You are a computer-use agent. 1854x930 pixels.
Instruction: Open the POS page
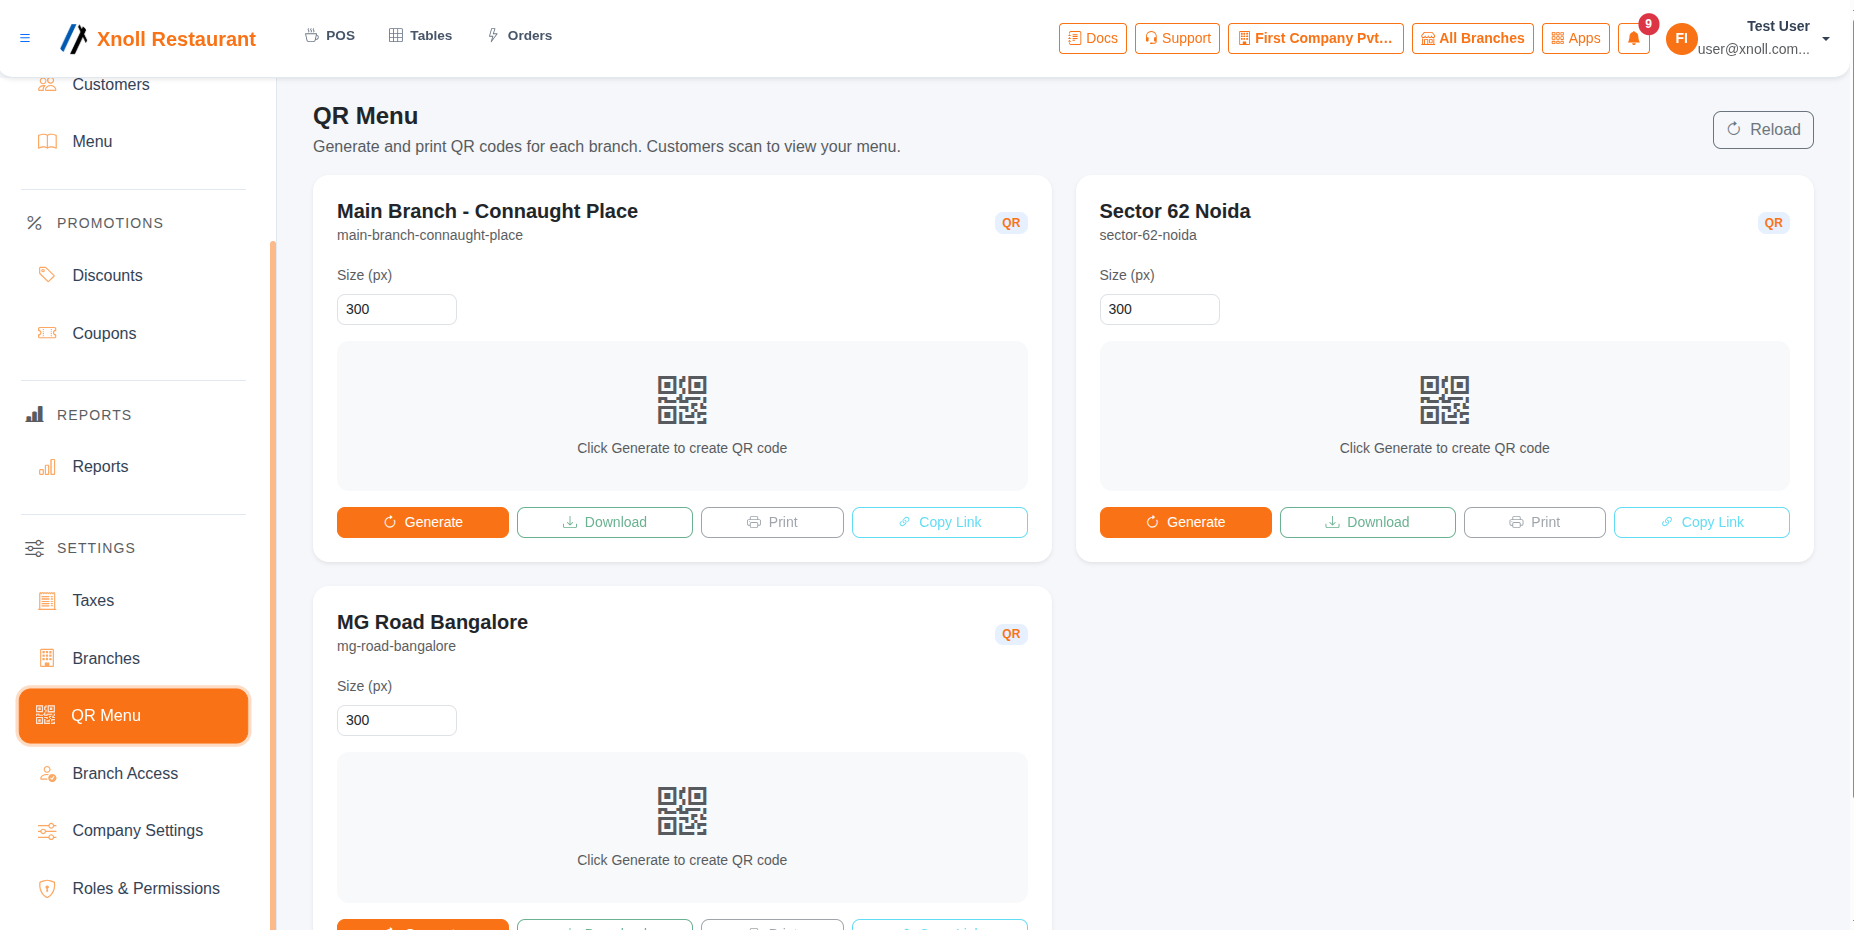coord(330,35)
